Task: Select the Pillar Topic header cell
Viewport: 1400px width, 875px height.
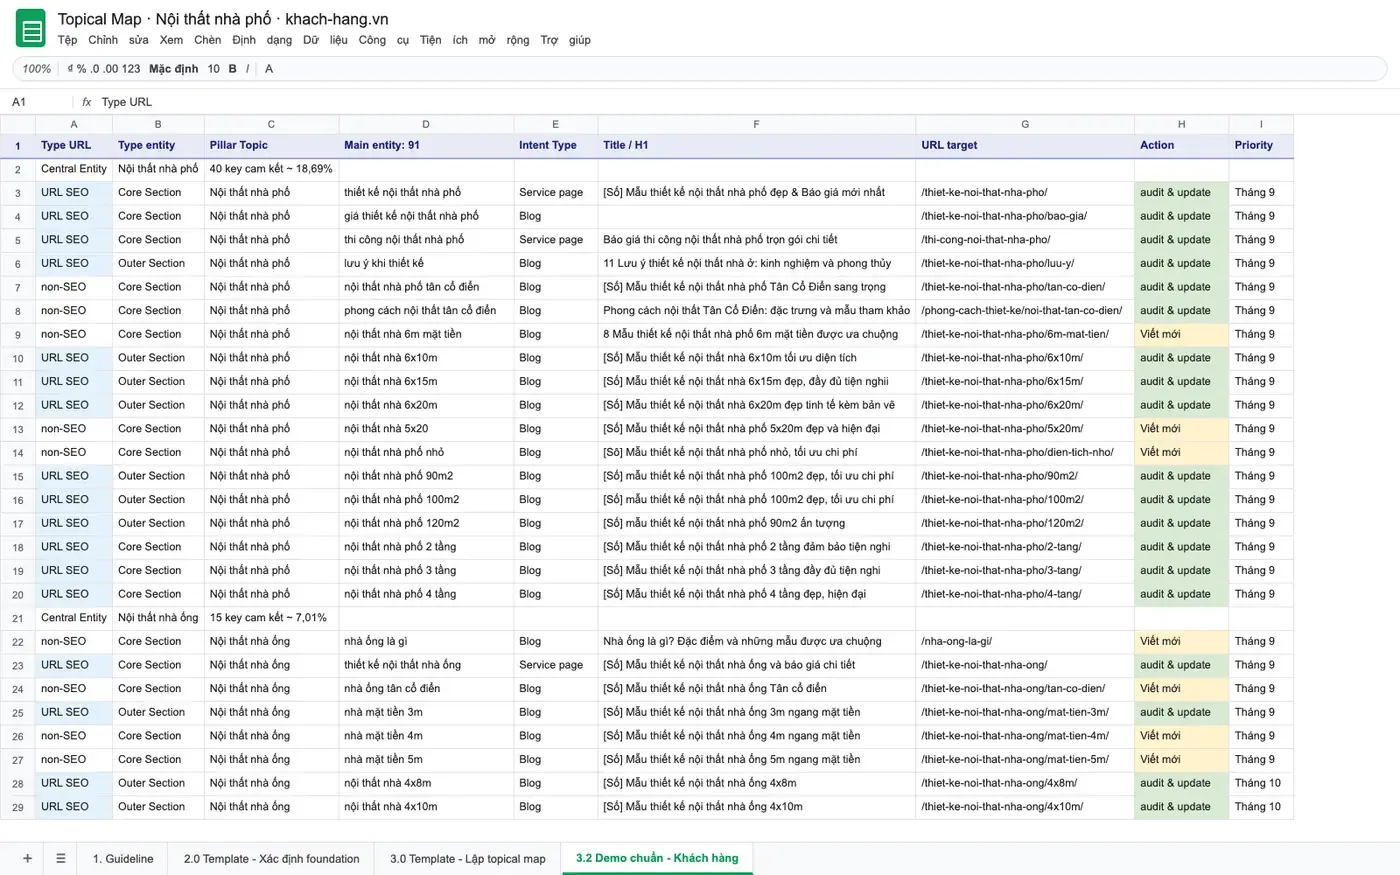Action: pyautogui.click(x=271, y=145)
